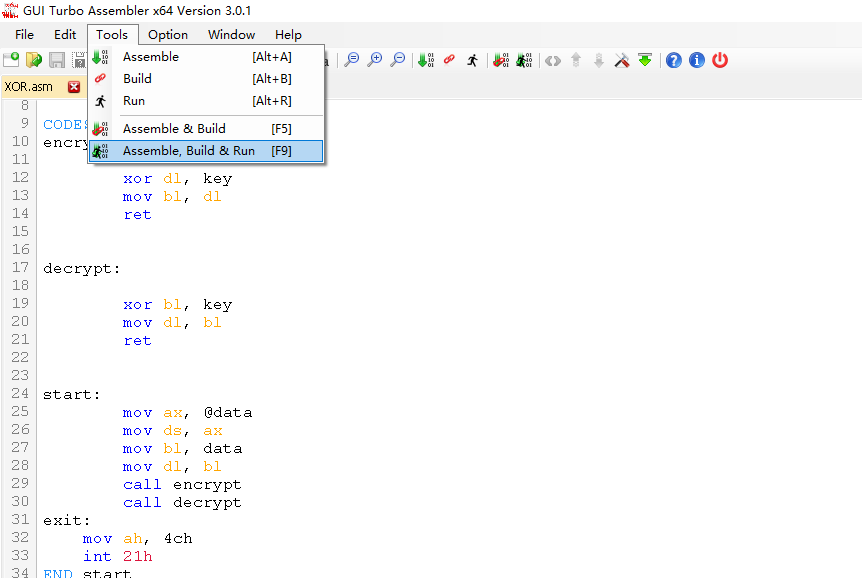The image size is (862, 578).
Task: Click line number 24 in the gutter
Action: coord(20,393)
